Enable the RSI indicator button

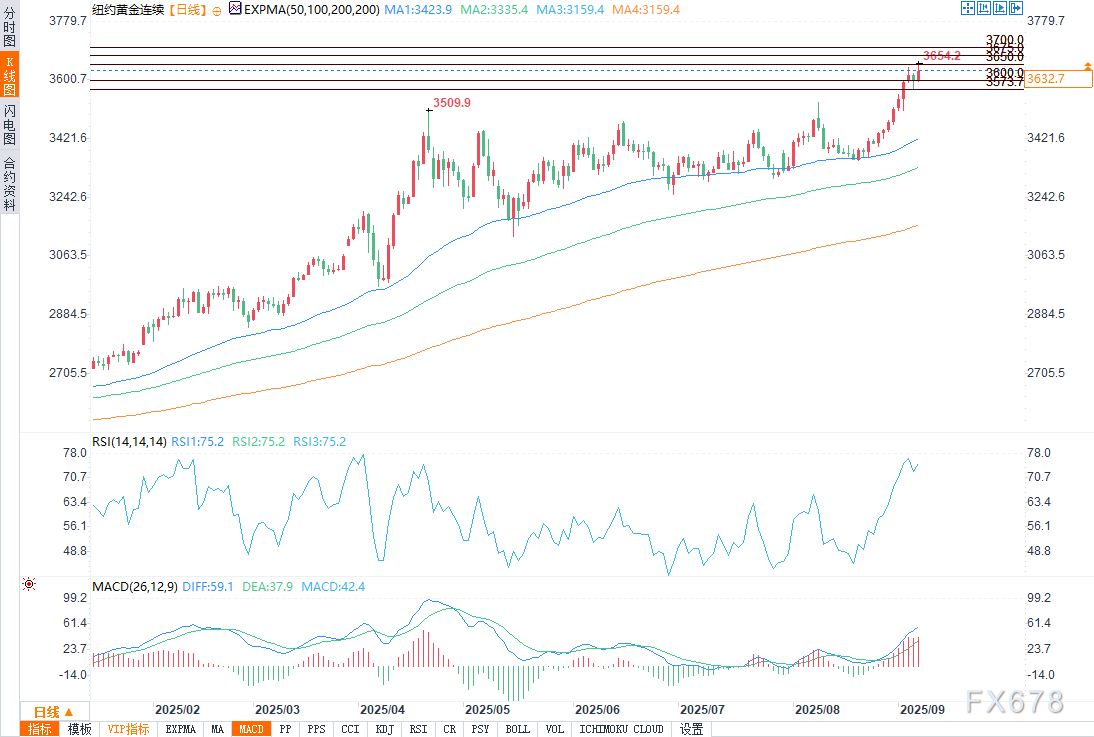tap(420, 729)
